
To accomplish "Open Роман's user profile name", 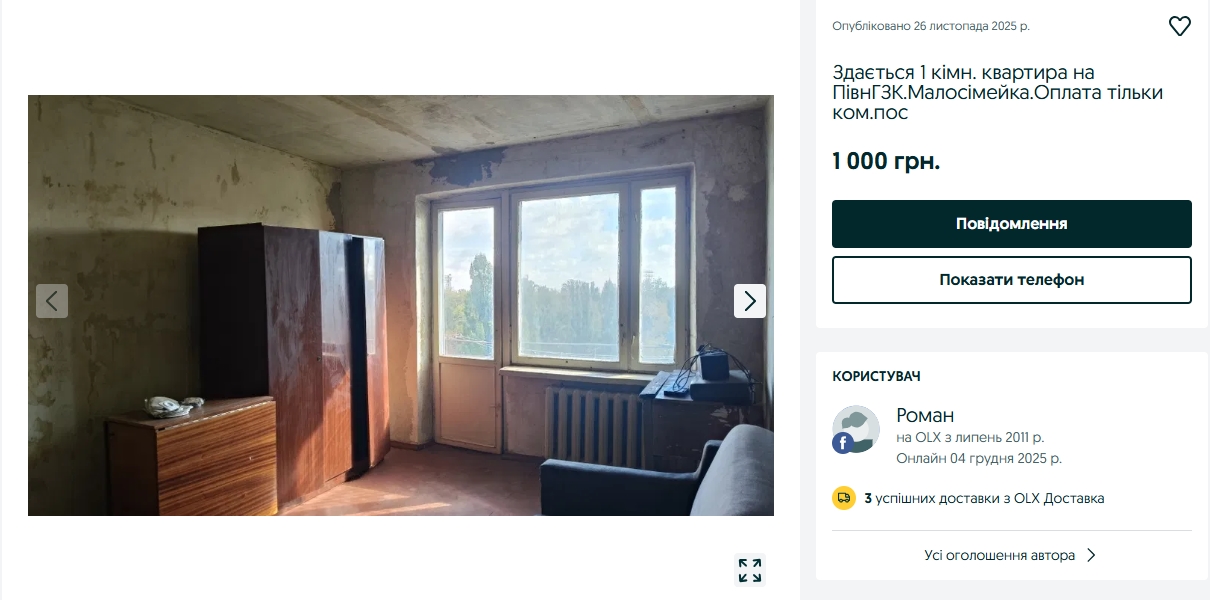I will (925, 415).
